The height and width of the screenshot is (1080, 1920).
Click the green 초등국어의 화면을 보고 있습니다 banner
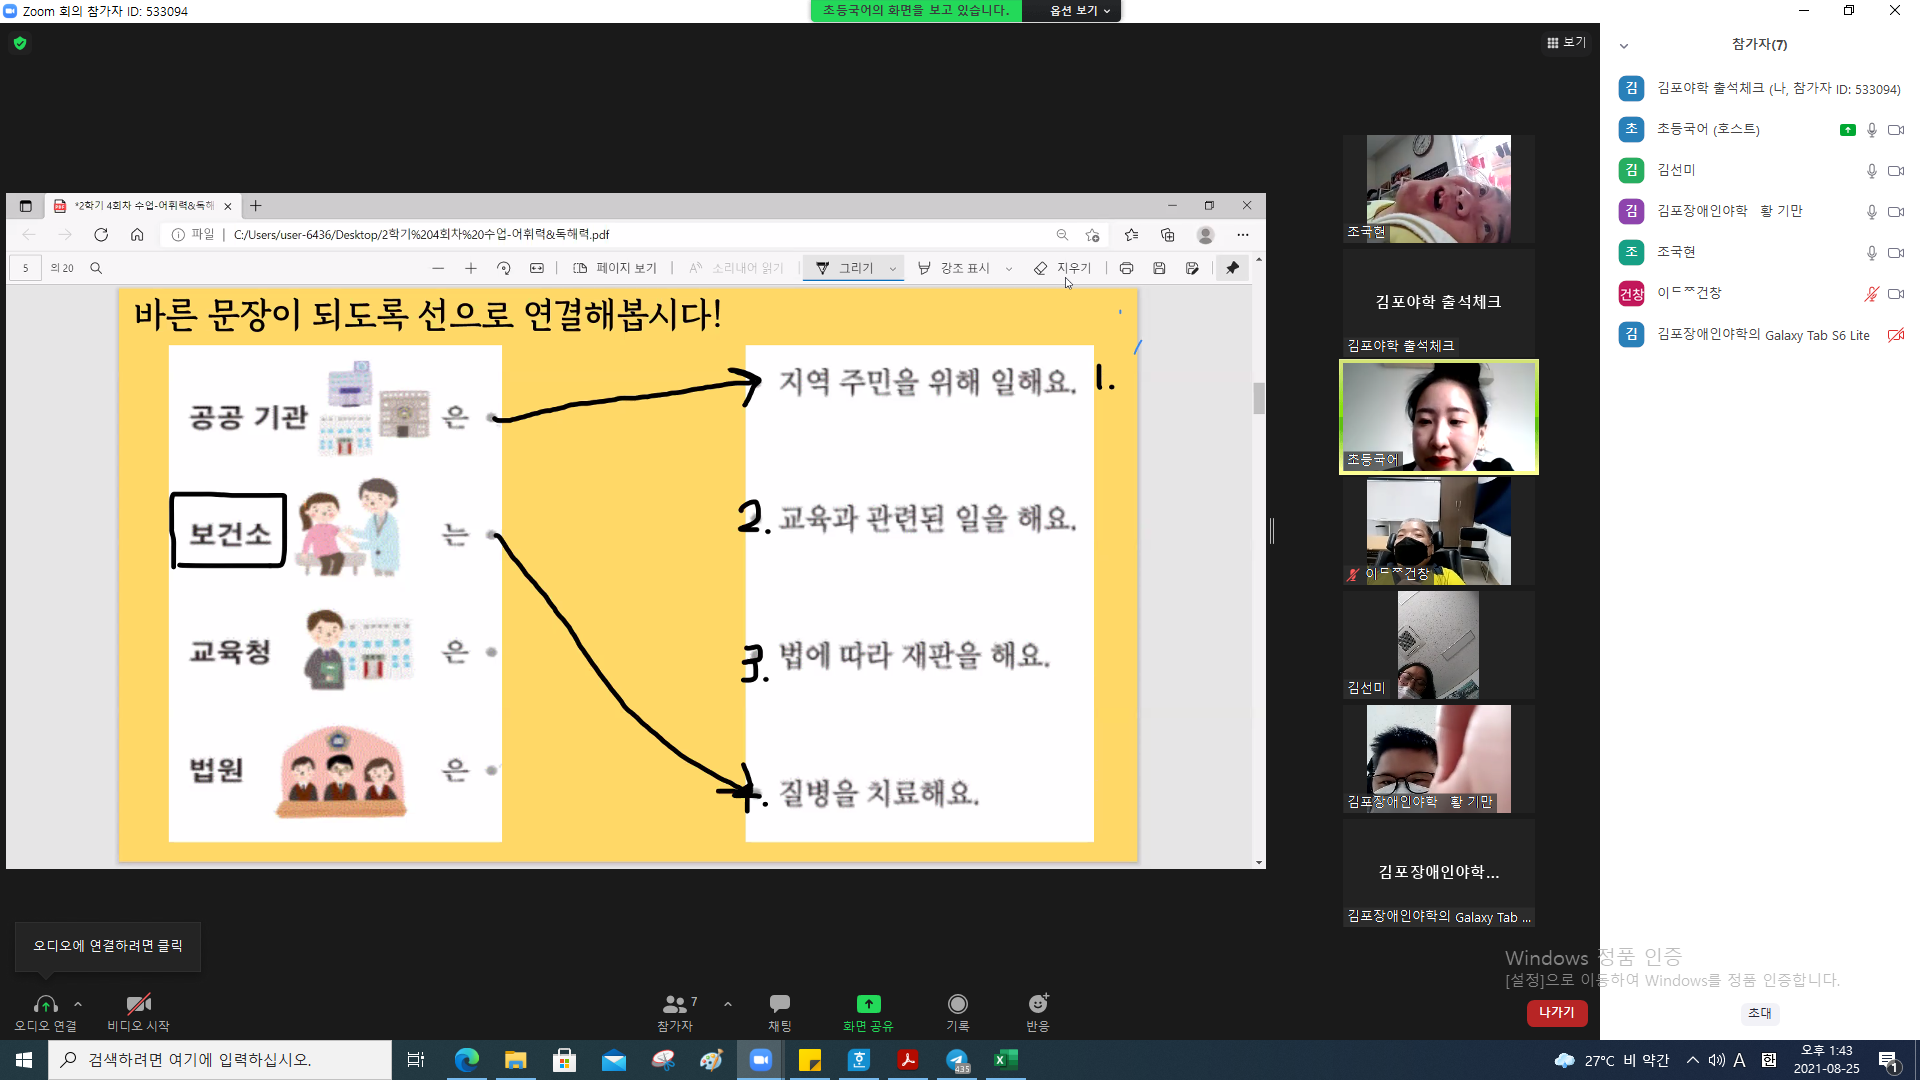(x=916, y=11)
